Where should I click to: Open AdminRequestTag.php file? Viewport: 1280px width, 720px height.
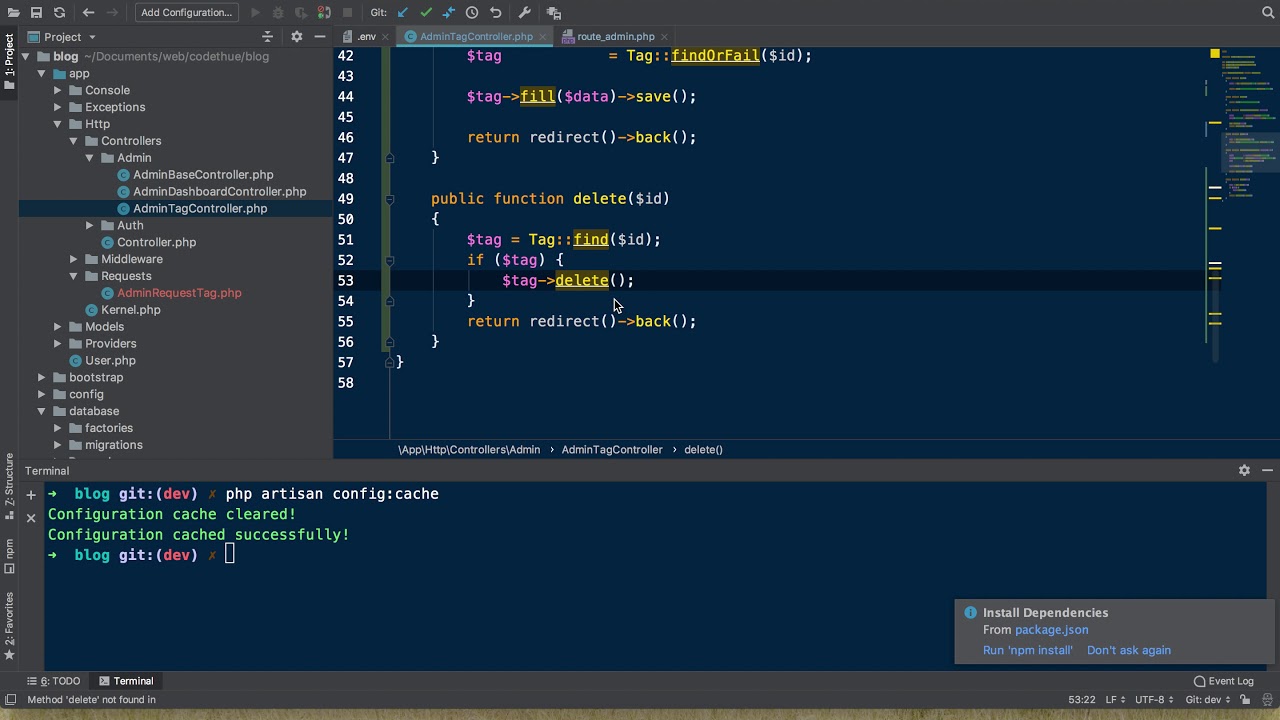point(171,293)
